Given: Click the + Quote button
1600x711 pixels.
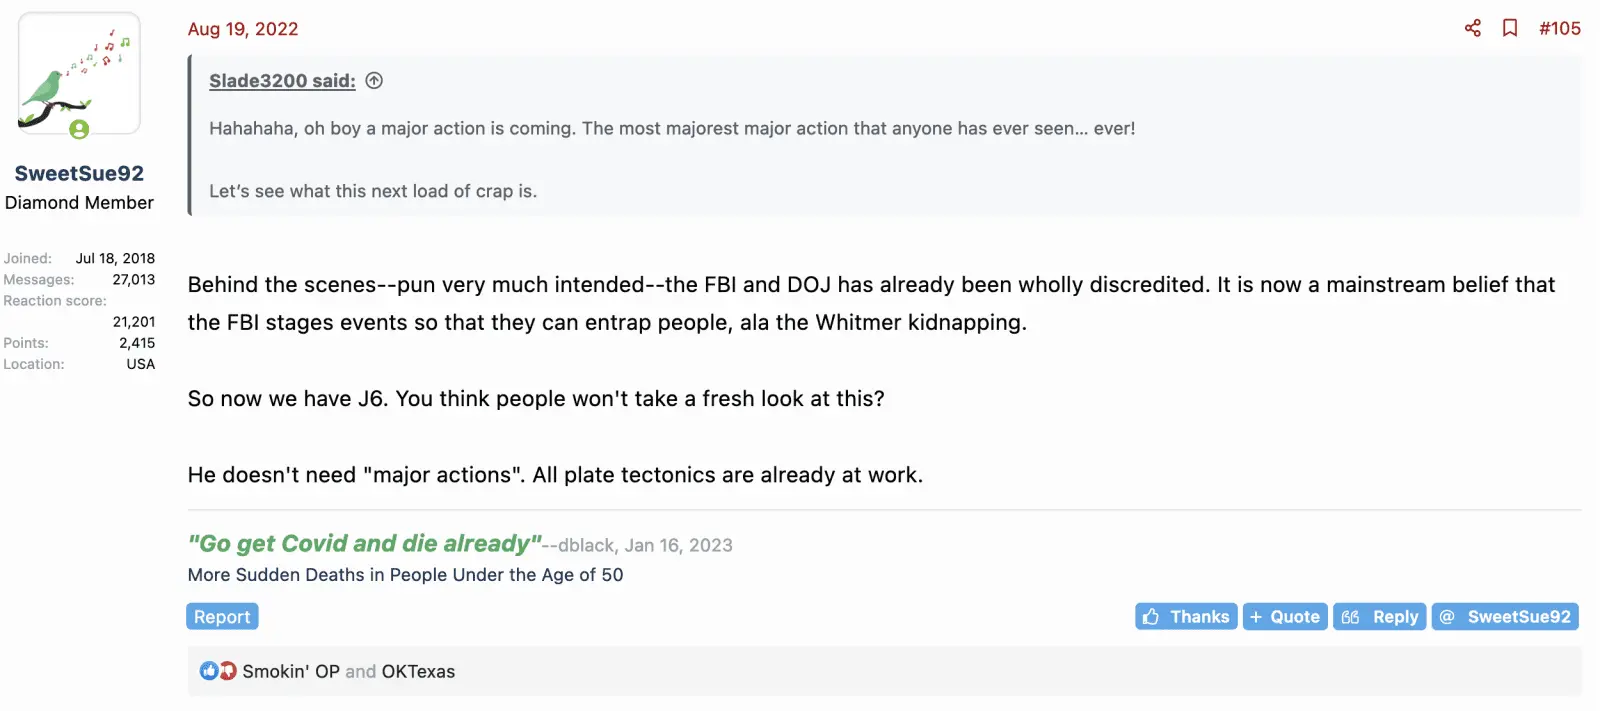Looking at the screenshot, I should pos(1285,617).
